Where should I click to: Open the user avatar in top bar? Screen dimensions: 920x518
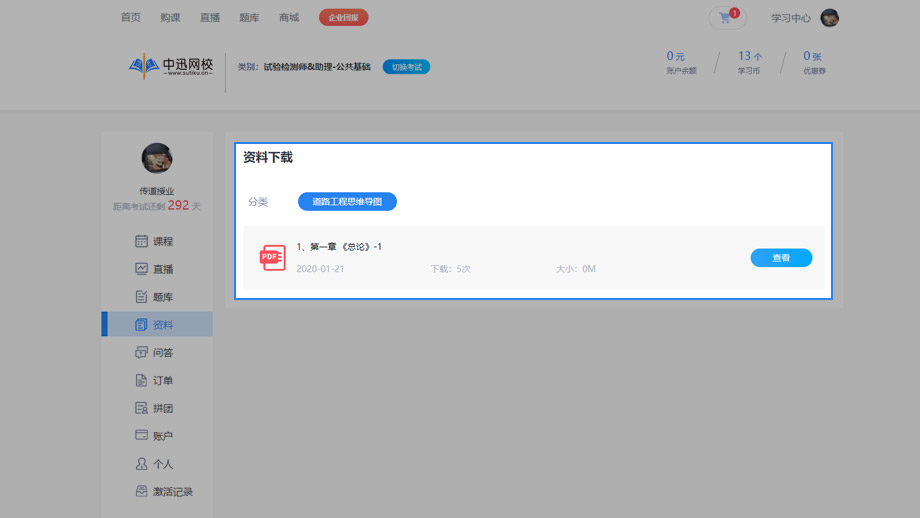pos(829,18)
